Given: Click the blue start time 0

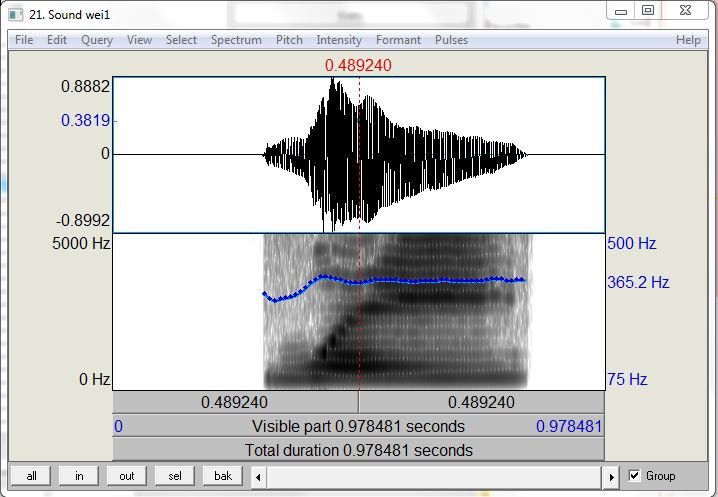Looking at the screenshot, I should coord(118,426).
